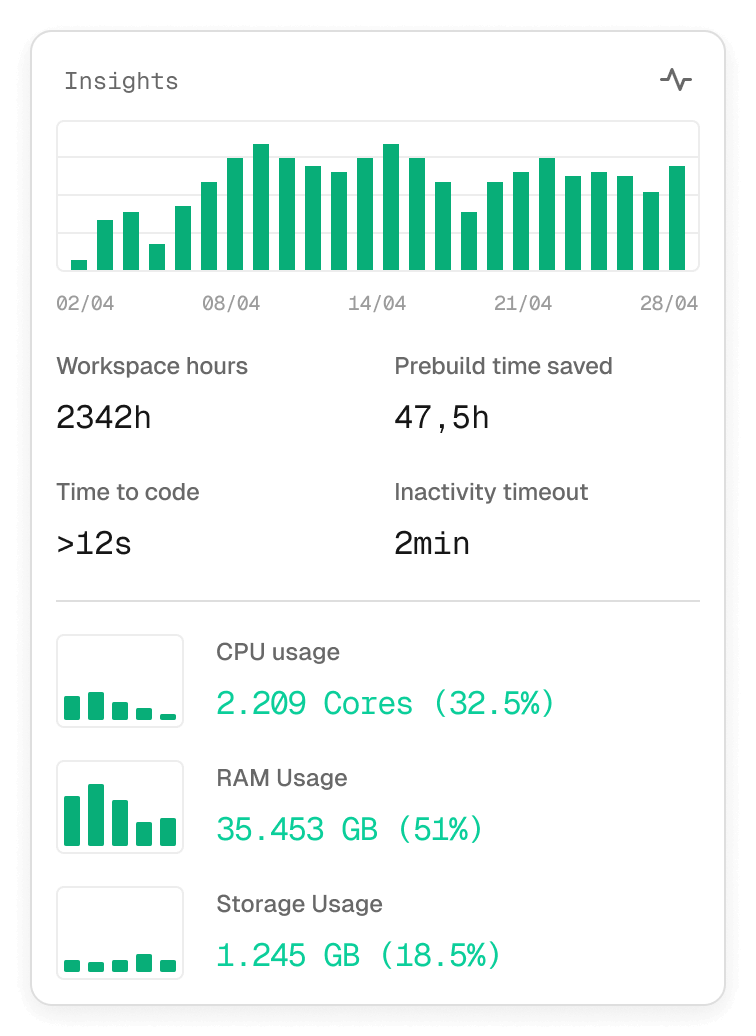Click the activity pulse icon
Screen dimensions: 756x1036
click(x=676, y=80)
